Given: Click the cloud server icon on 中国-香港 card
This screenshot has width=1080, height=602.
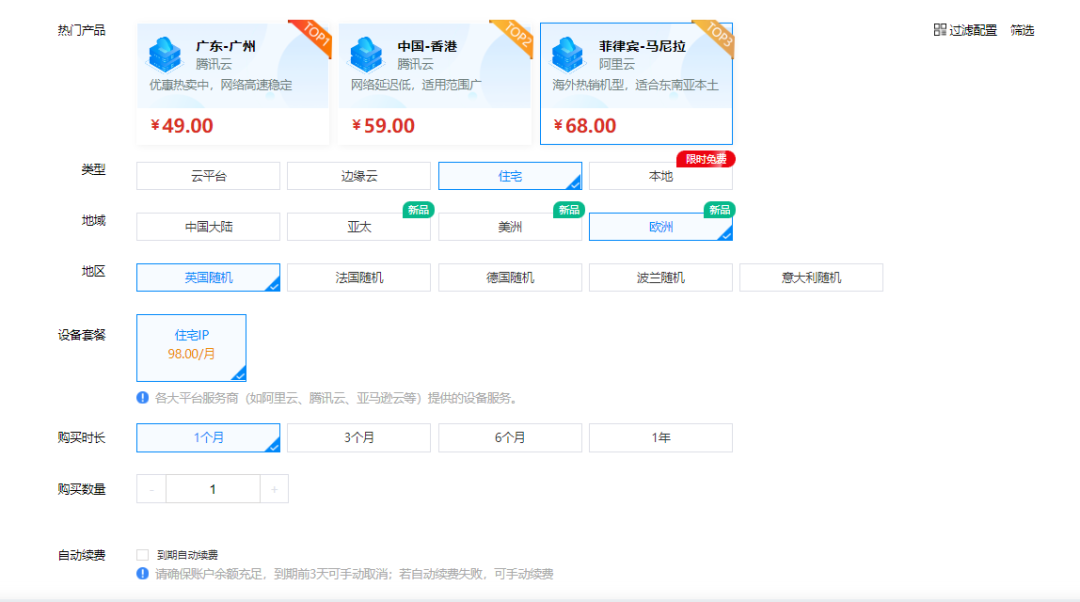Looking at the screenshot, I should coord(367,55).
